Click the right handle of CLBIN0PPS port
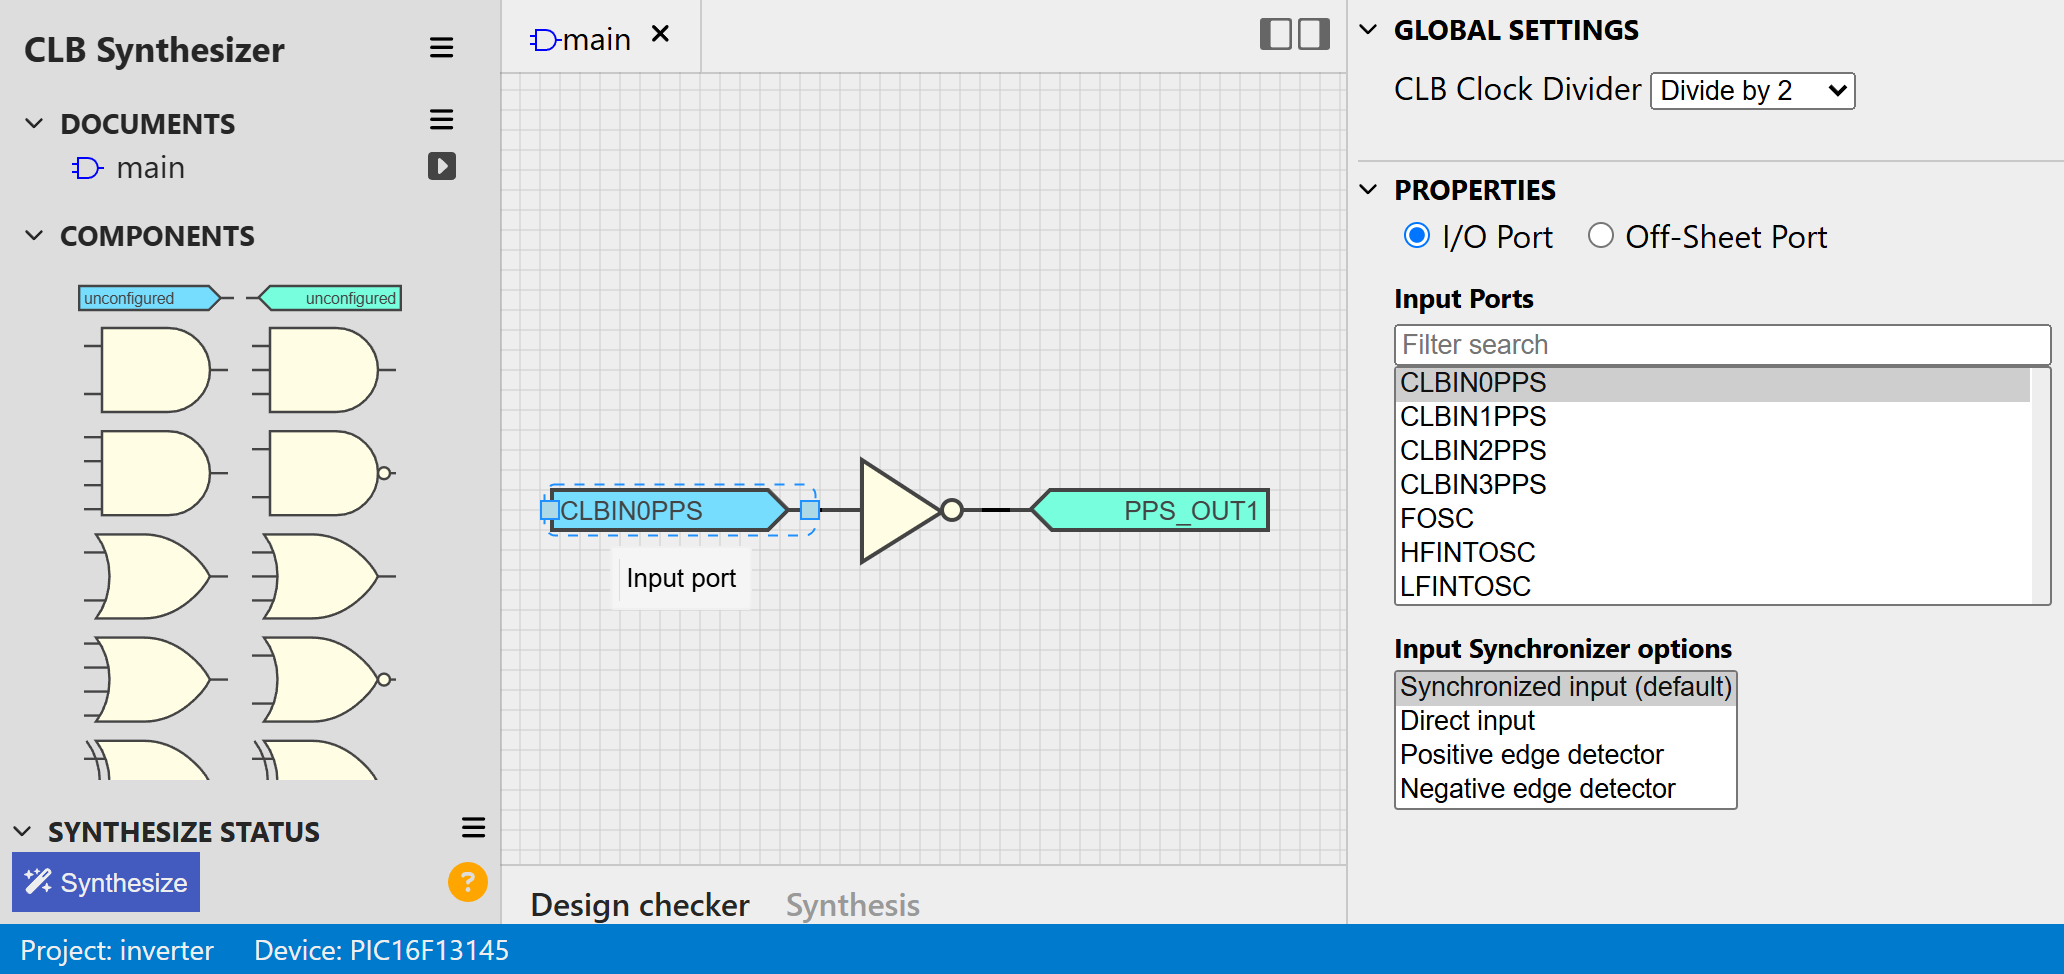2064x974 pixels. (810, 511)
